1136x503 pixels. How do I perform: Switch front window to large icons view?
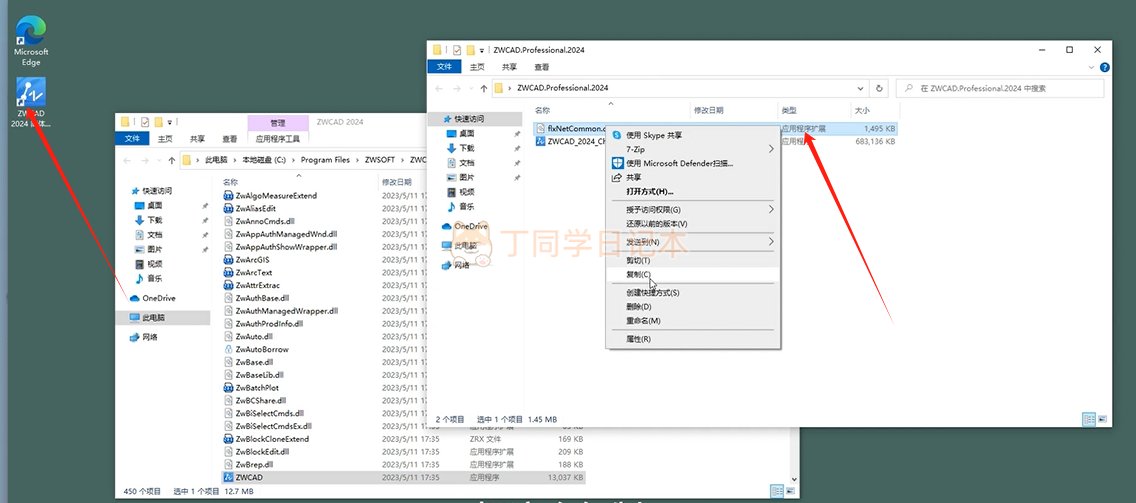pyautogui.click(x=1102, y=419)
